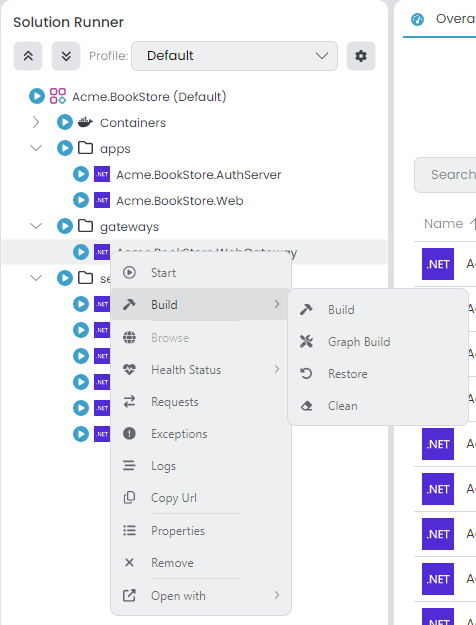Click play icon next to Containers
The image size is (476, 625).
pyautogui.click(x=65, y=122)
